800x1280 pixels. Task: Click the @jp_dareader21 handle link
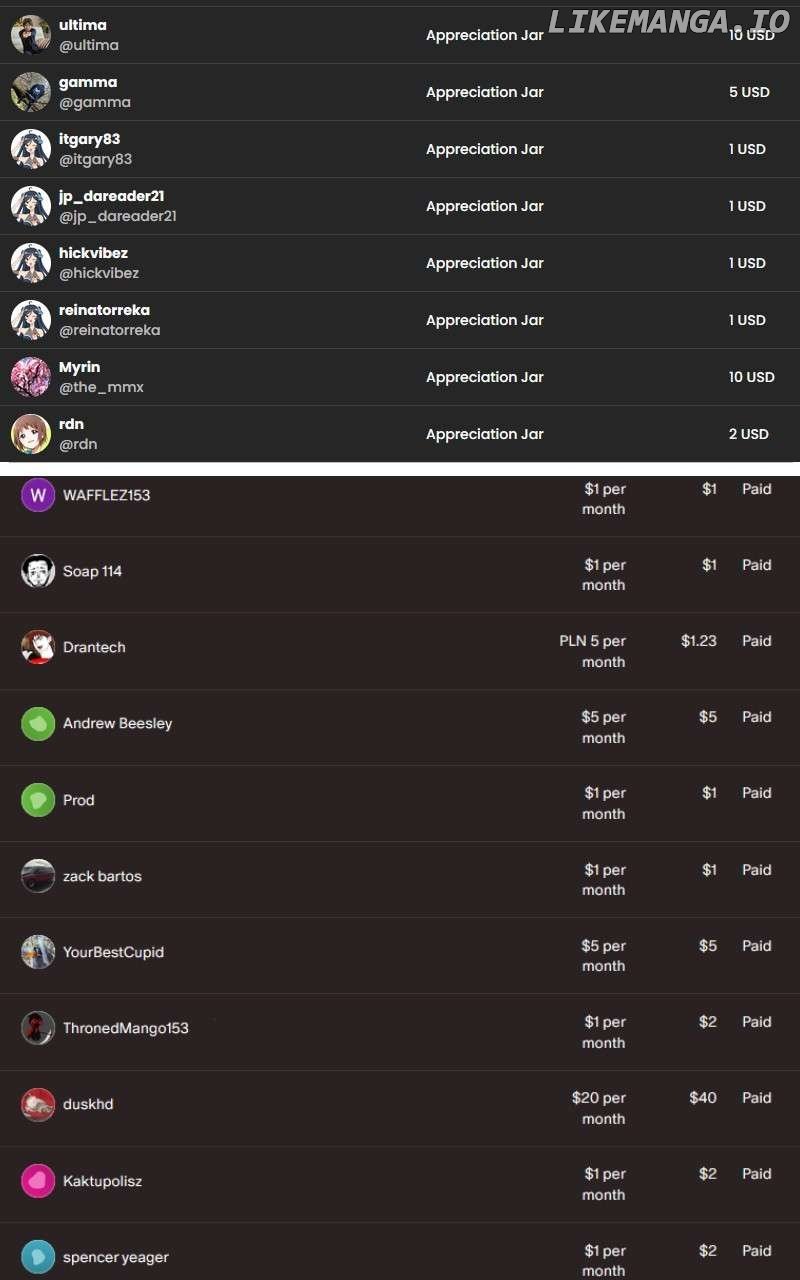(x=118, y=216)
